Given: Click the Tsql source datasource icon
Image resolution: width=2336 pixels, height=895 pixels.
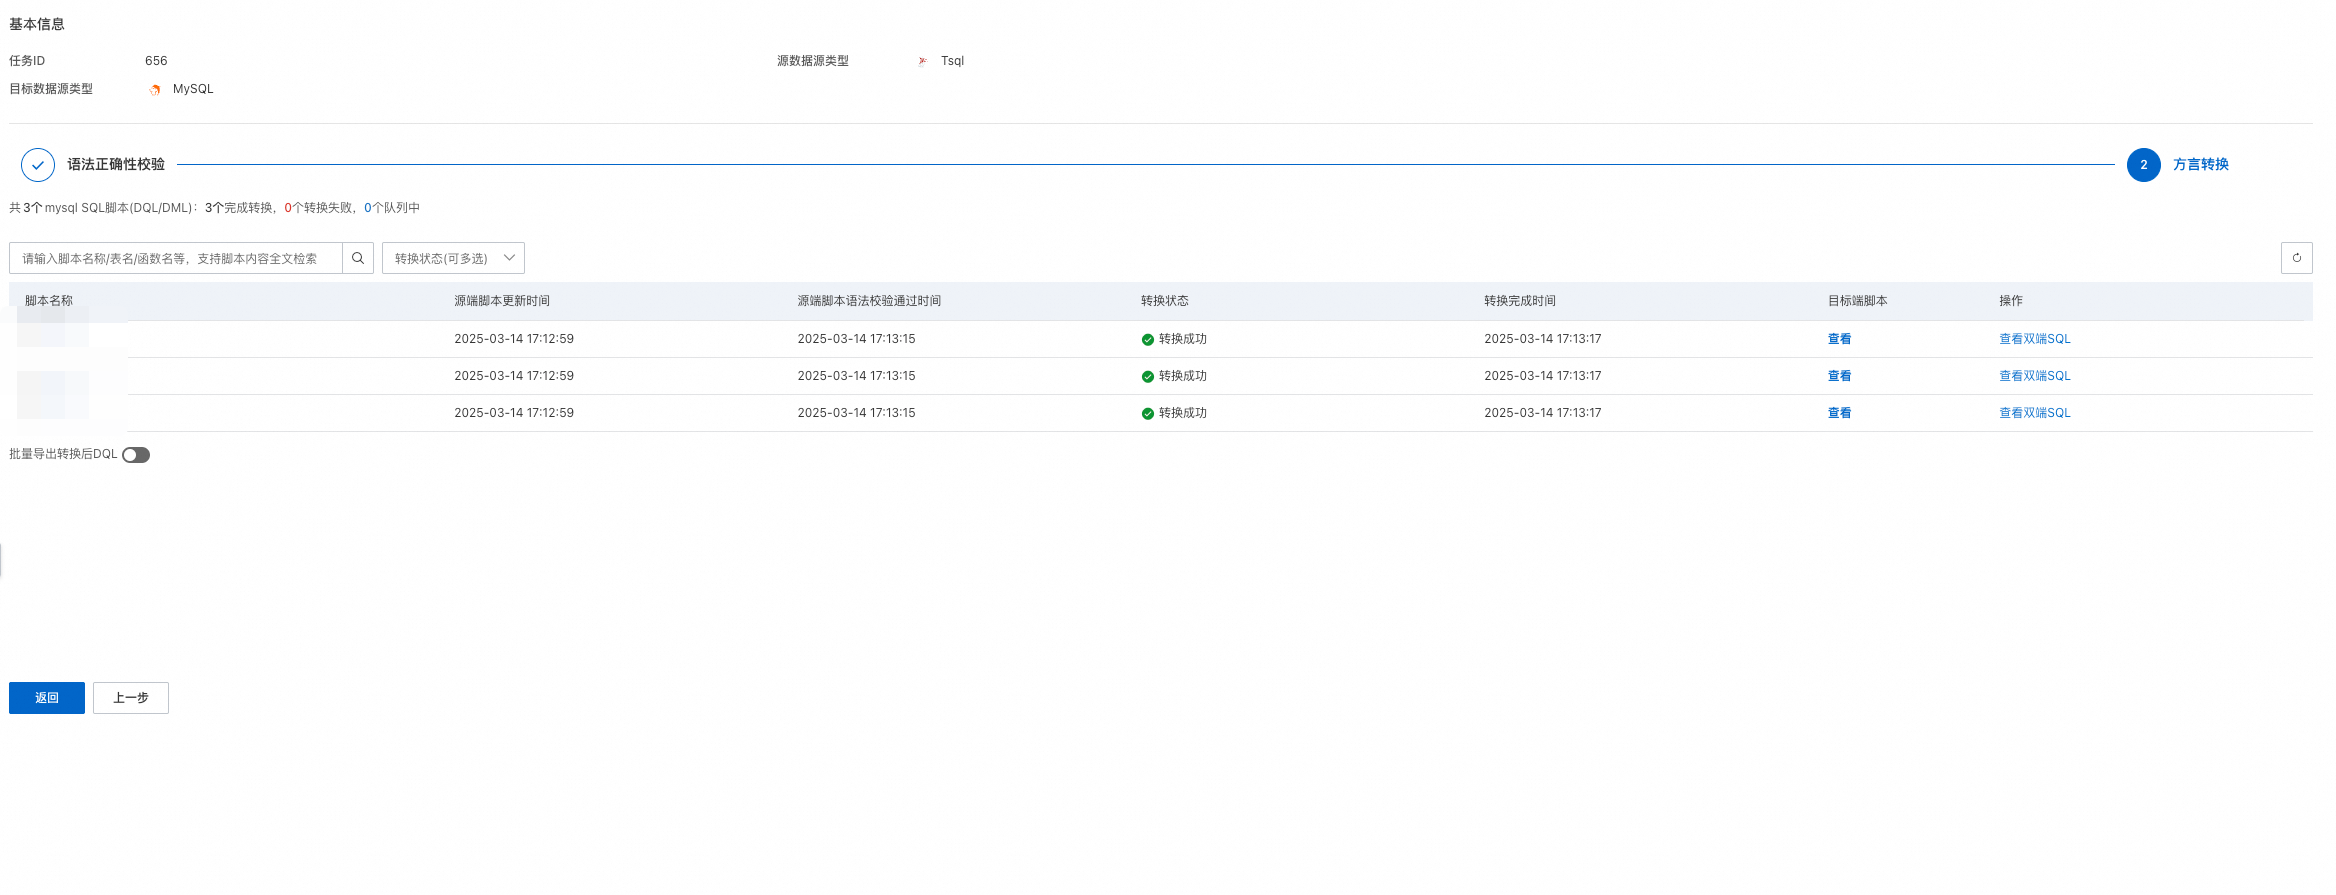Looking at the screenshot, I should pyautogui.click(x=923, y=61).
